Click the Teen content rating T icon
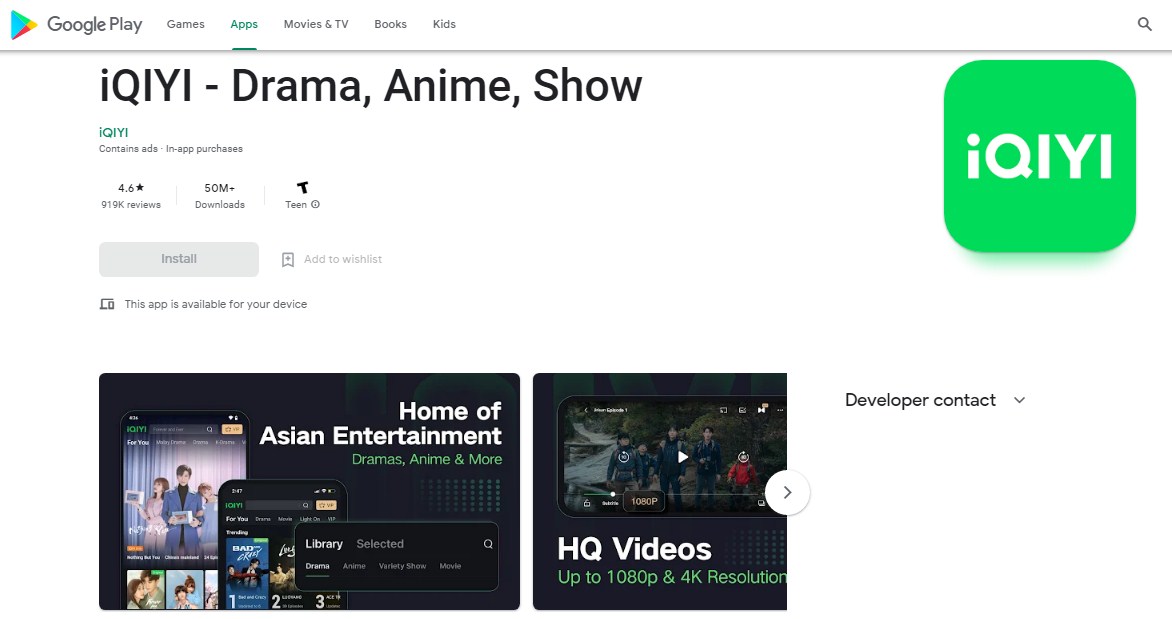This screenshot has width=1172, height=619. [303, 187]
